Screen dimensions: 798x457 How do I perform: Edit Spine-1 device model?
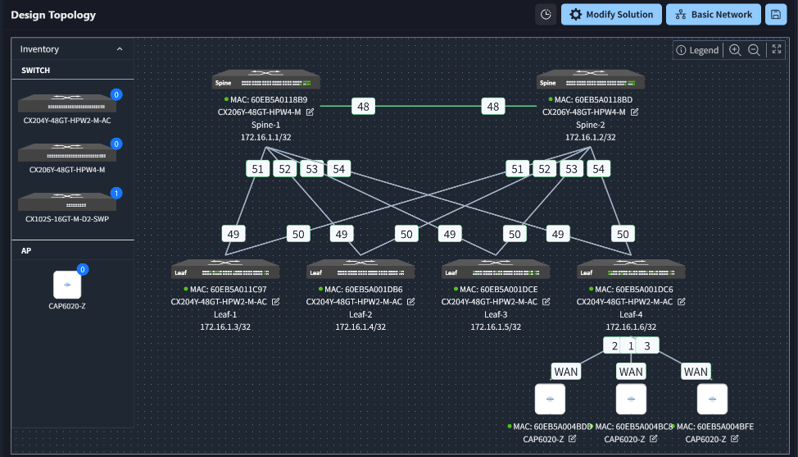(x=310, y=112)
